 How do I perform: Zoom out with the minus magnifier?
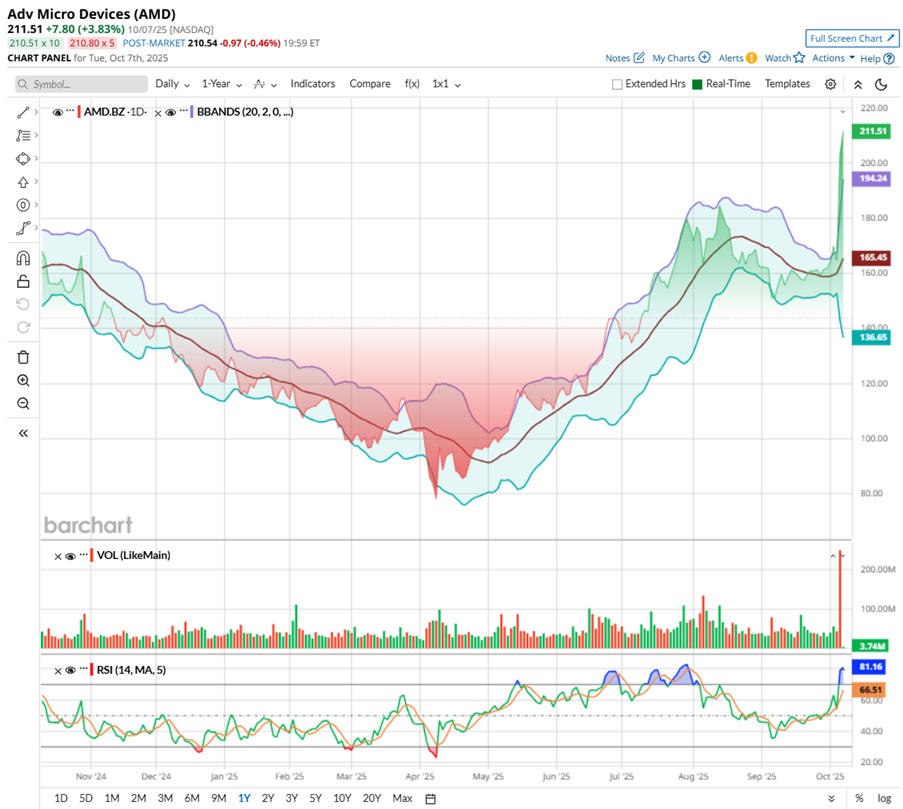tap(23, 404)
